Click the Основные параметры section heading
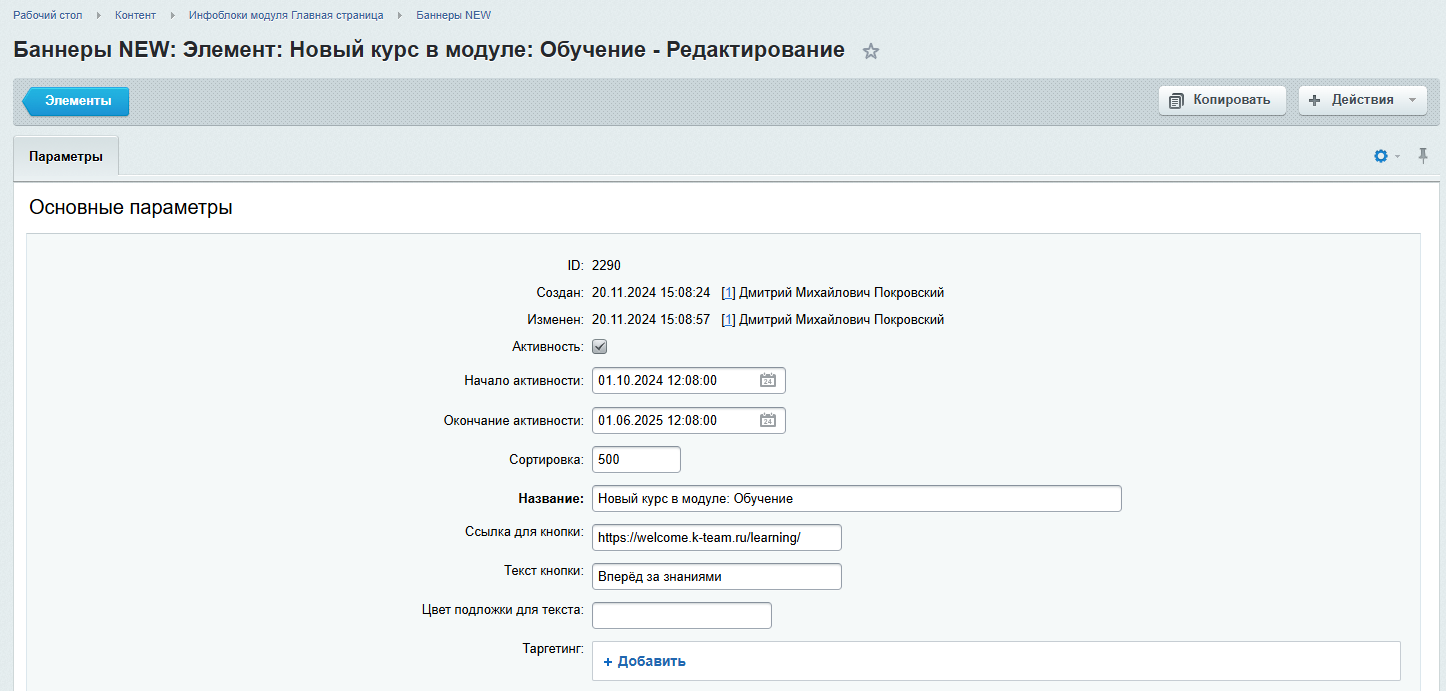Viewport: 1446px width, 691px height. click(x=131, y=208)
